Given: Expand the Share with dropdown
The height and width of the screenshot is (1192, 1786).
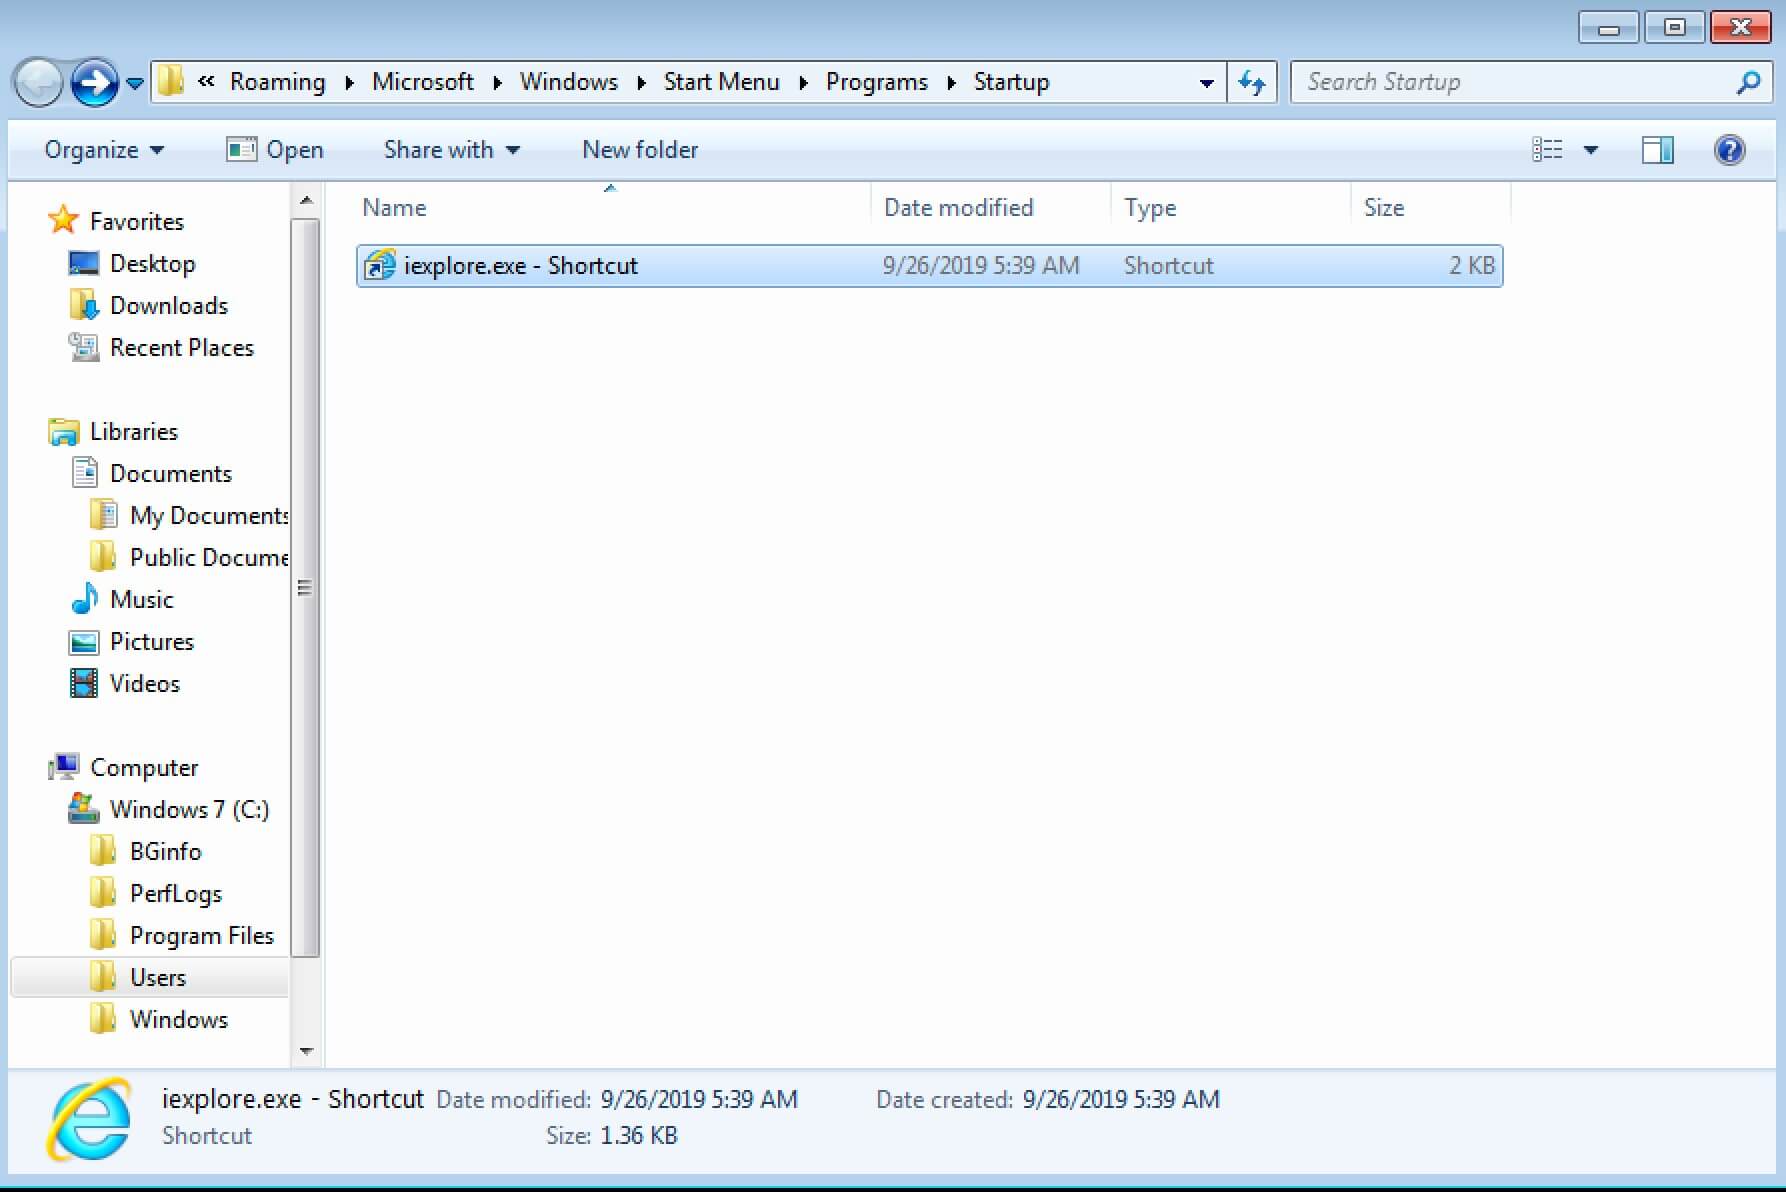Looking at the screenshot, I should [x=450, y=149].
